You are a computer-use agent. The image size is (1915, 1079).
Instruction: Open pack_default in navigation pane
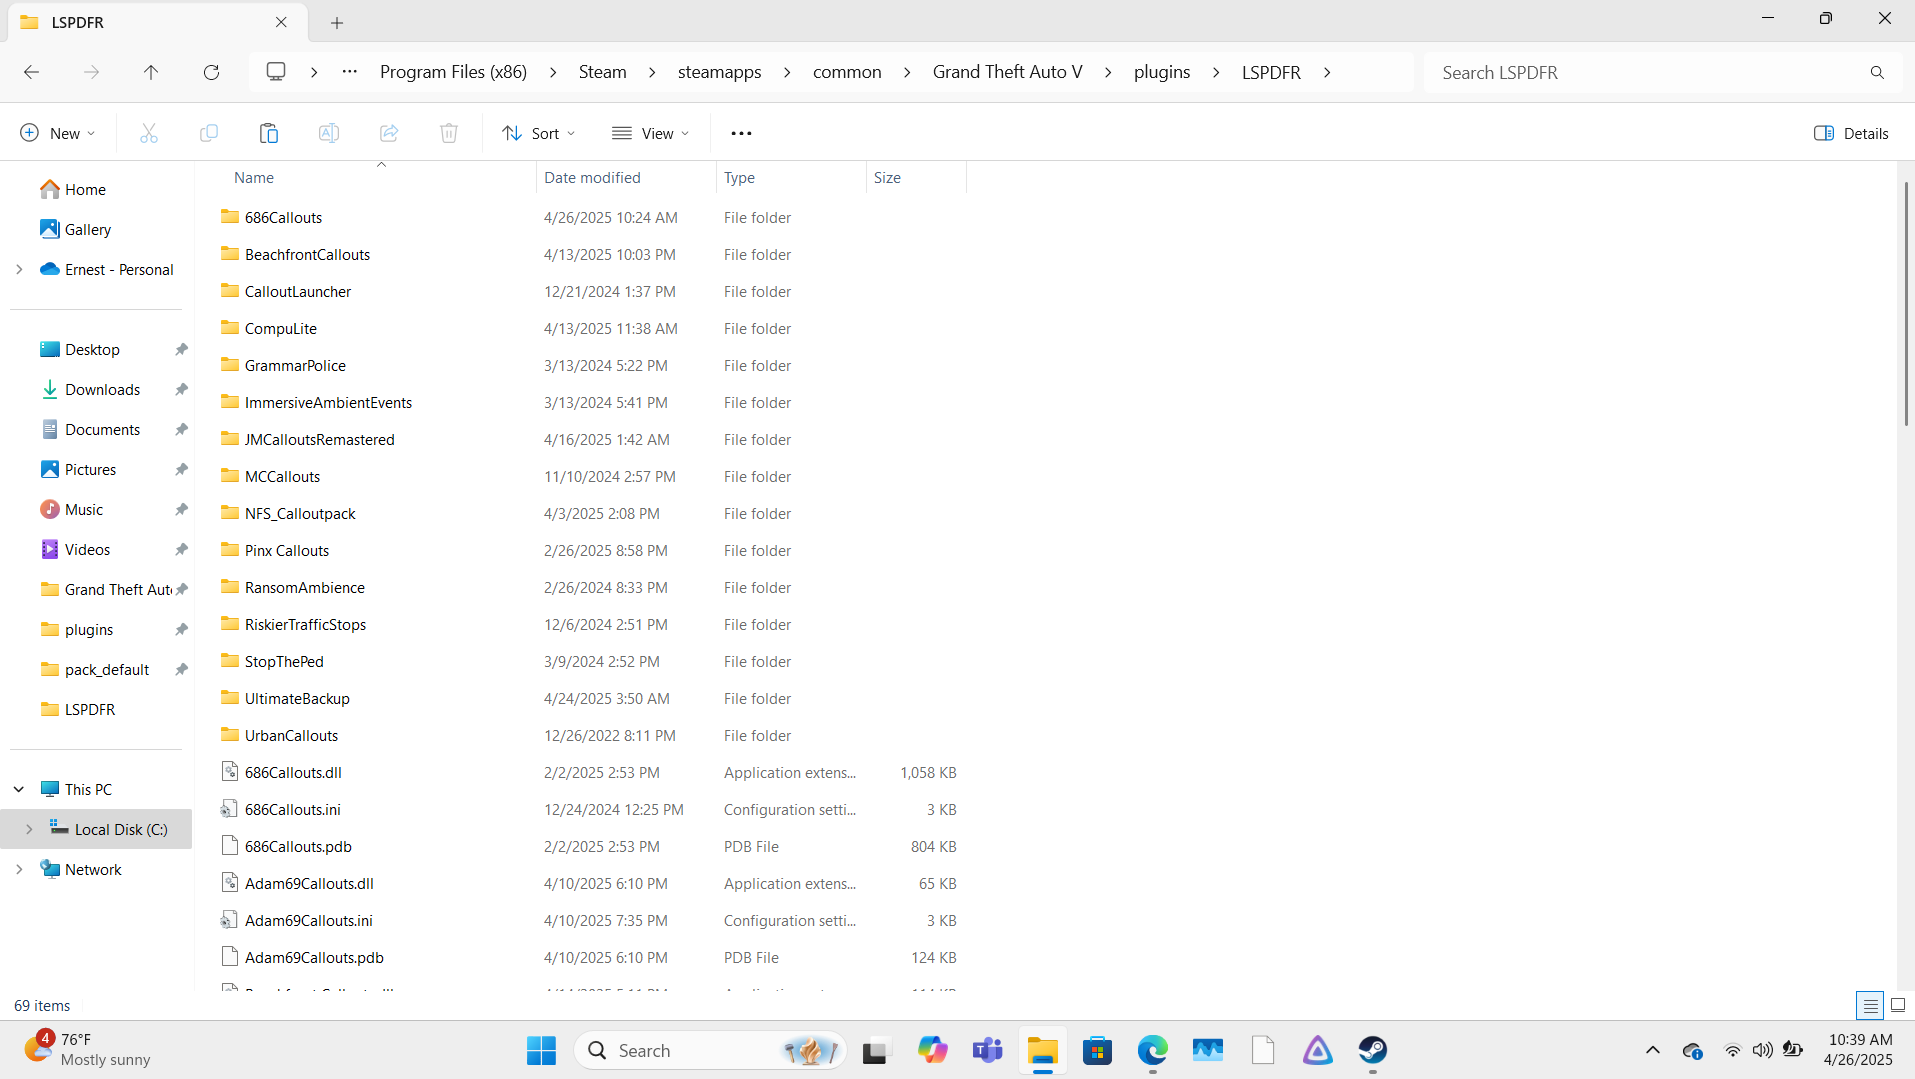point(107,669)
